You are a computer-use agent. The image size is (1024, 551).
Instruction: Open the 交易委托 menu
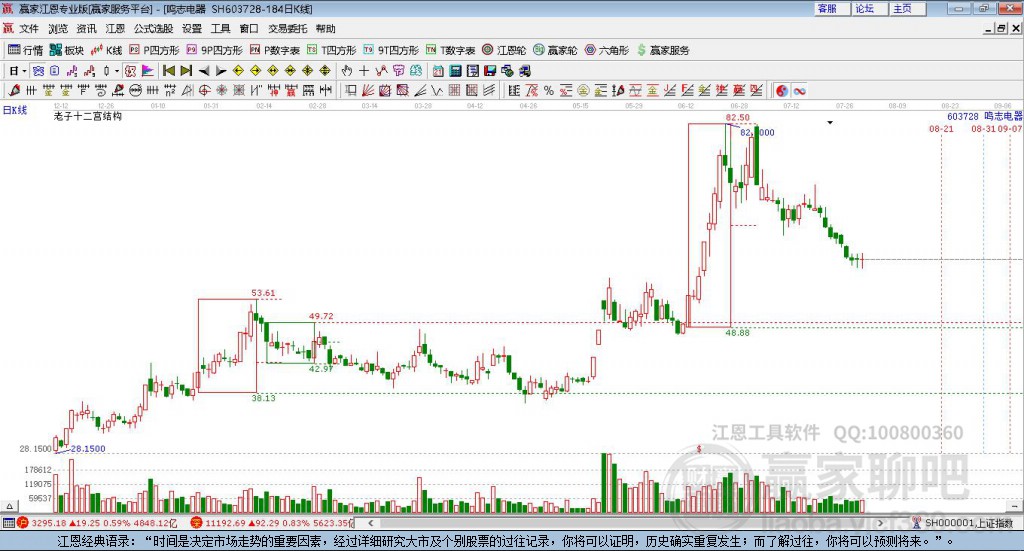287,29
